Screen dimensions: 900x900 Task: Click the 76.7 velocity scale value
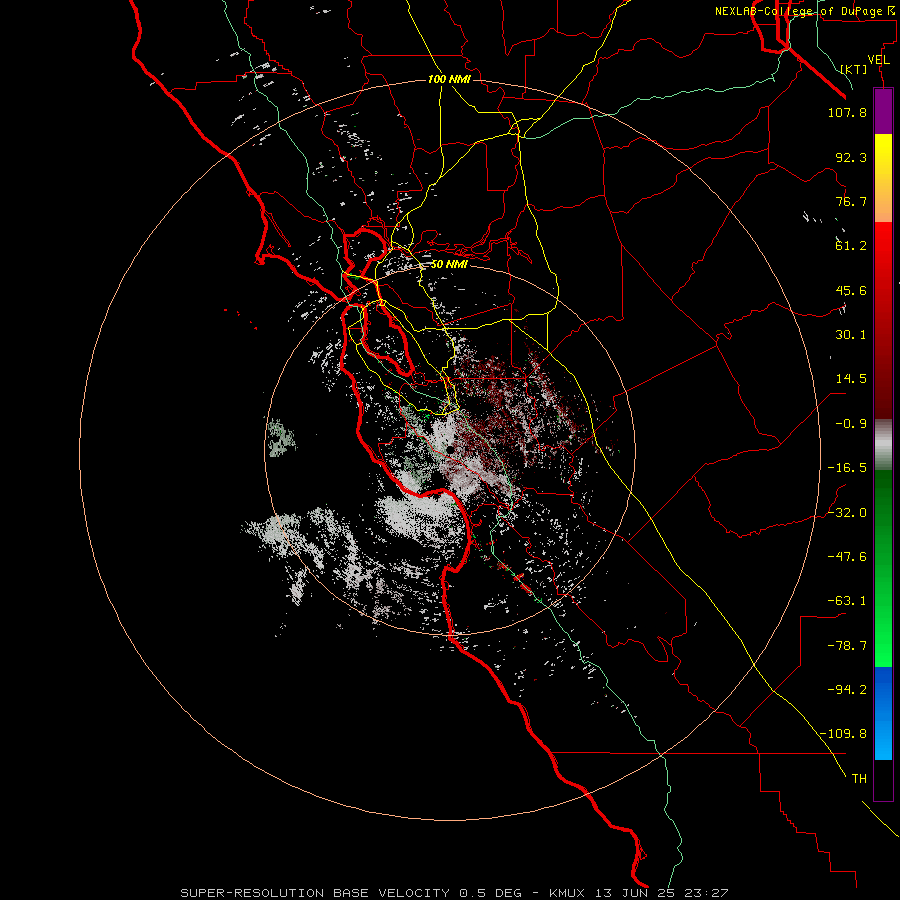pos(851,201)
